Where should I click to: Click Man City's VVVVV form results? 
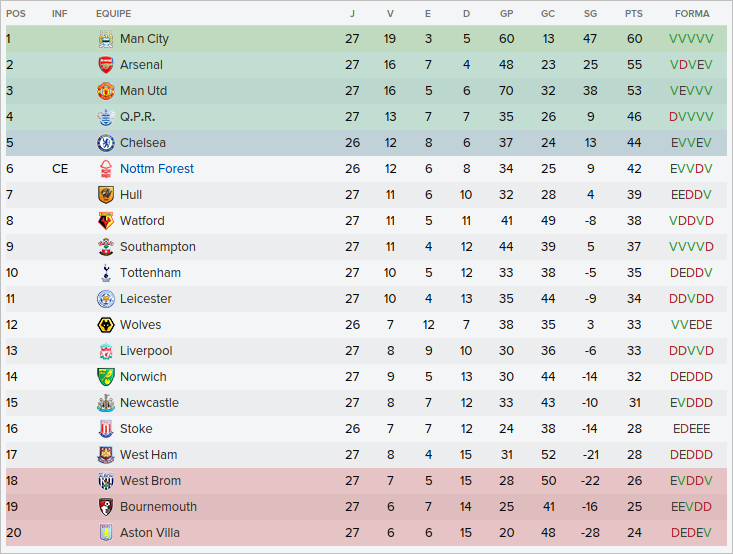click(x=692, y=39)
